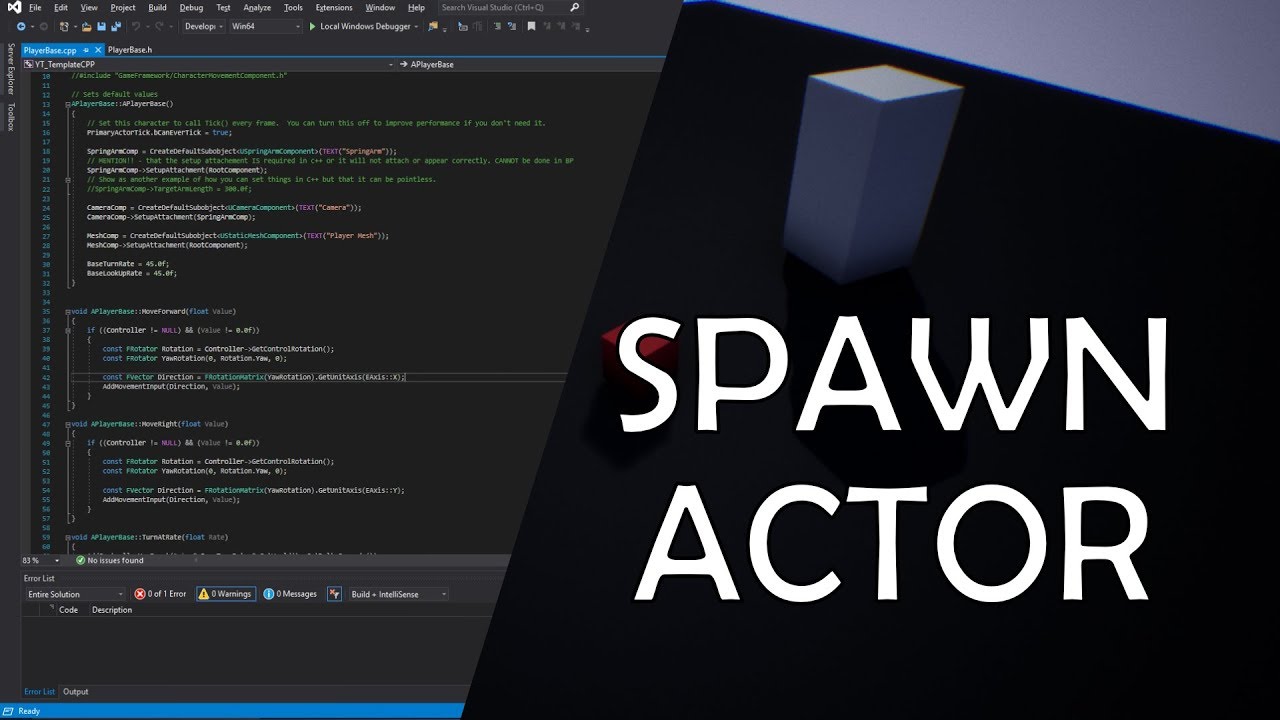The image size is (1280, 720).
Task: Open the APlayerBase class navigation dropdown
Action: pyautogui.click(x=530, y=64)
